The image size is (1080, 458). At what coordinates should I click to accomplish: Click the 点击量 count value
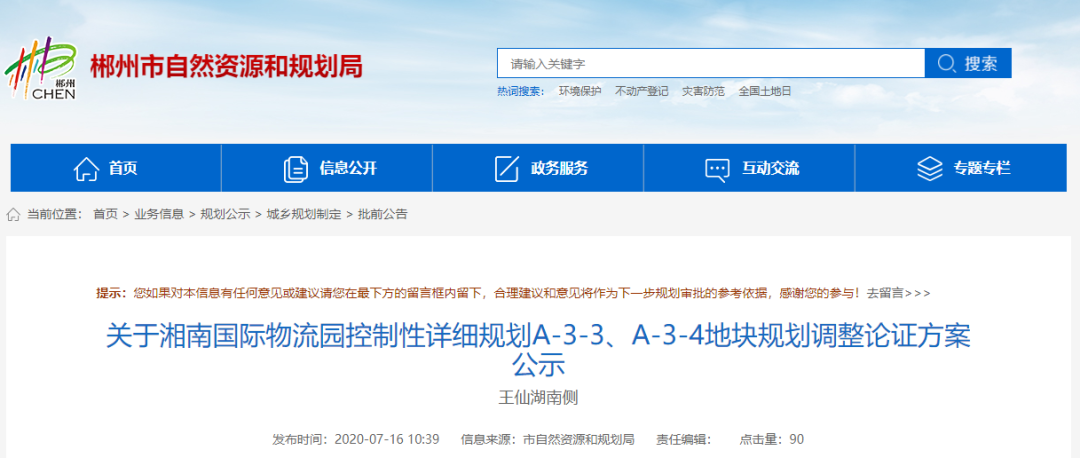(796, 439)
